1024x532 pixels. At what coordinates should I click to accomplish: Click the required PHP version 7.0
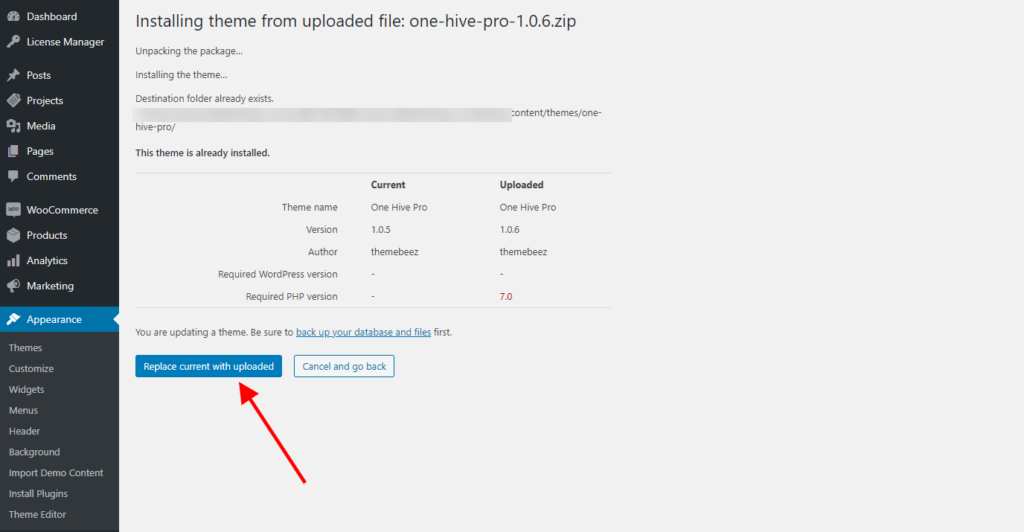click(506, 296)
